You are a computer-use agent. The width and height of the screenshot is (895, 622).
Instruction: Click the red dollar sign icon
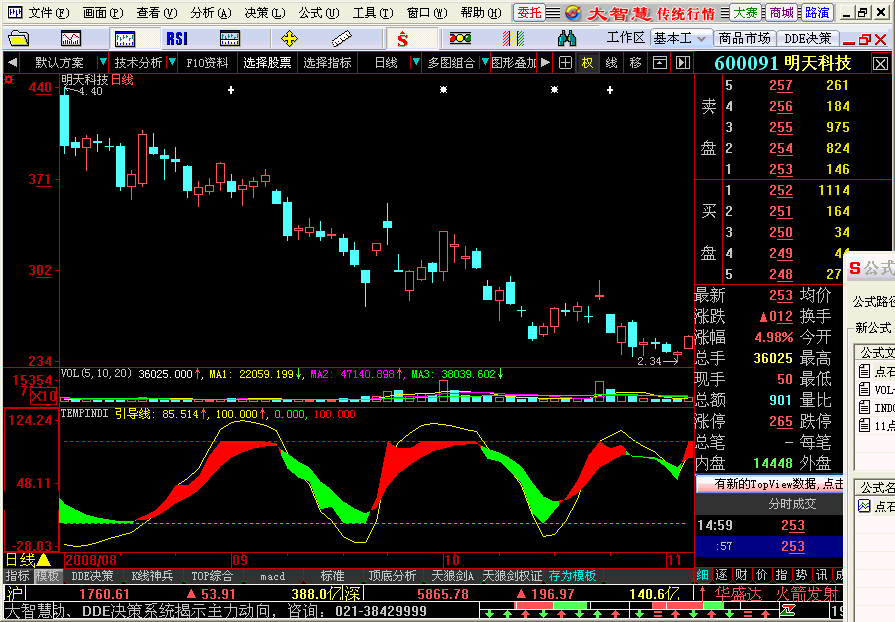point(402,39)
